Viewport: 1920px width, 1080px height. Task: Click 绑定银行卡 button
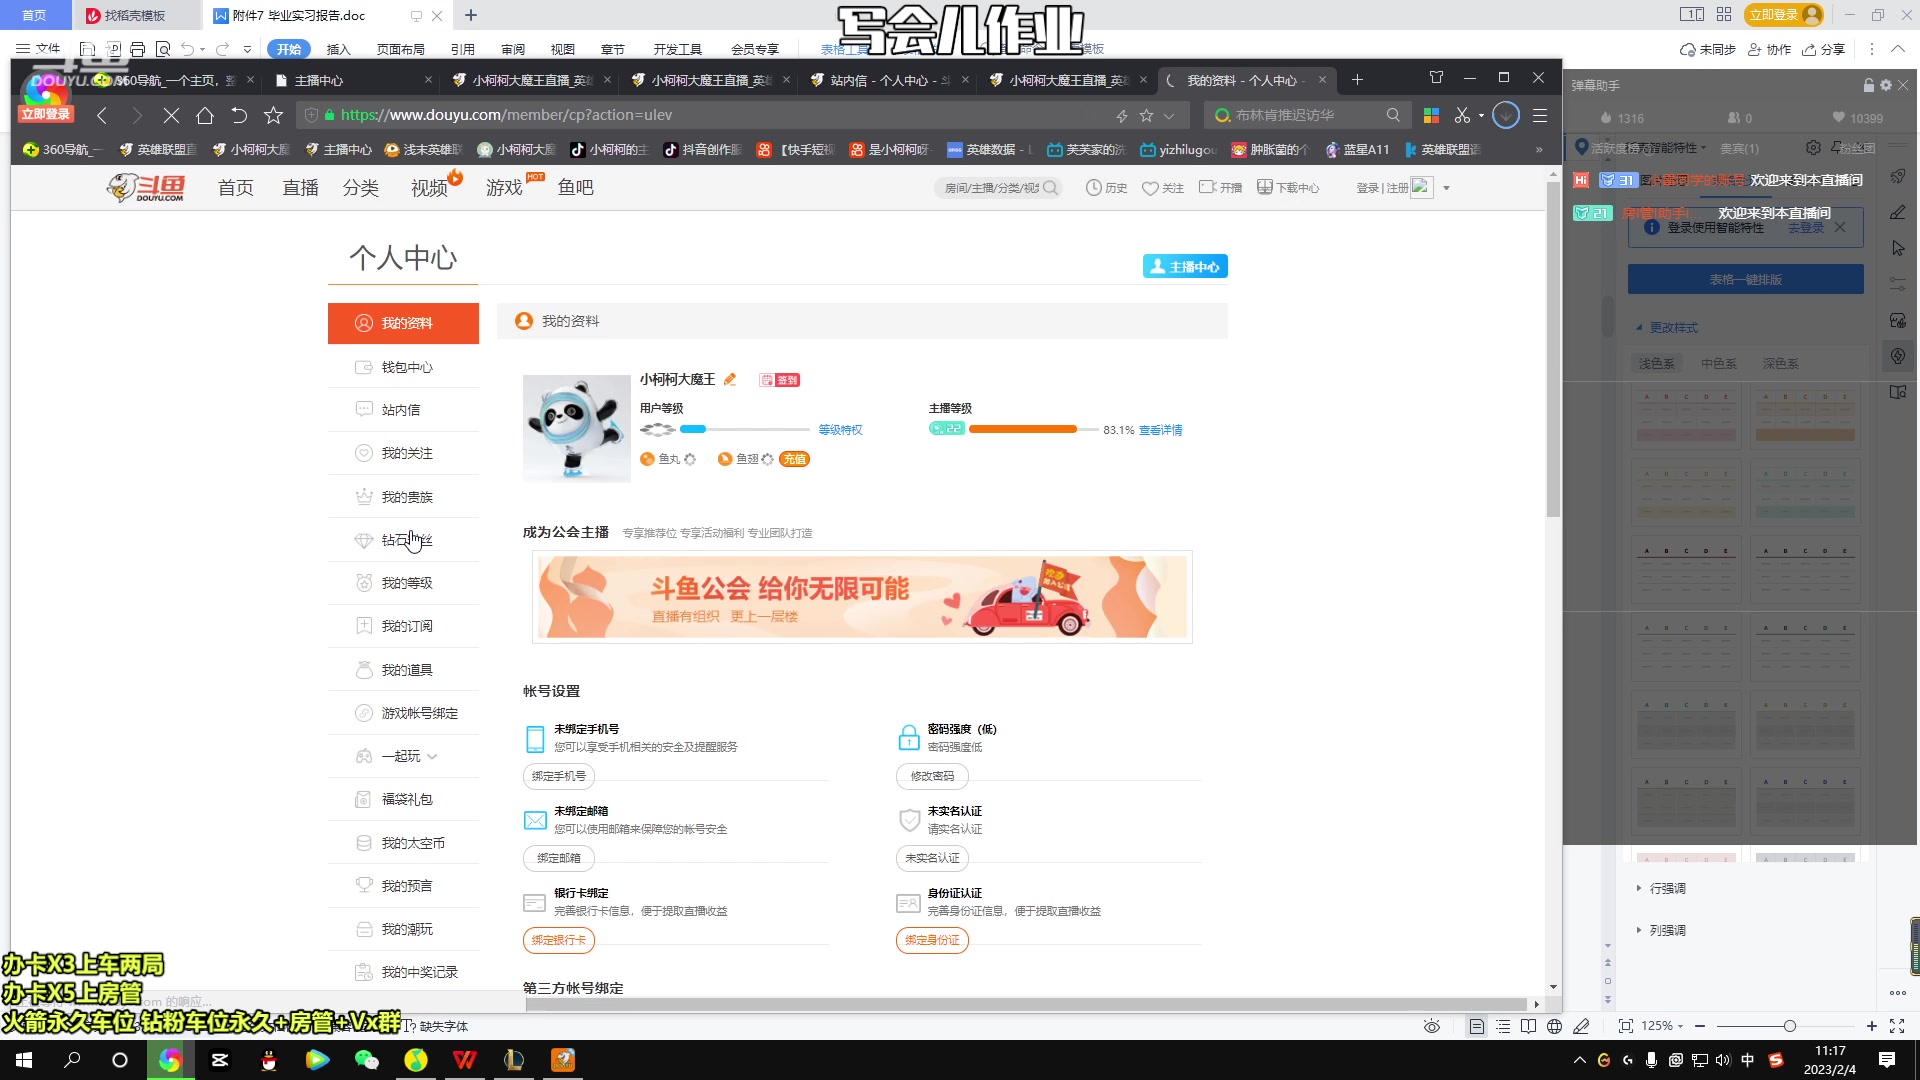click(x=559, y=940)
